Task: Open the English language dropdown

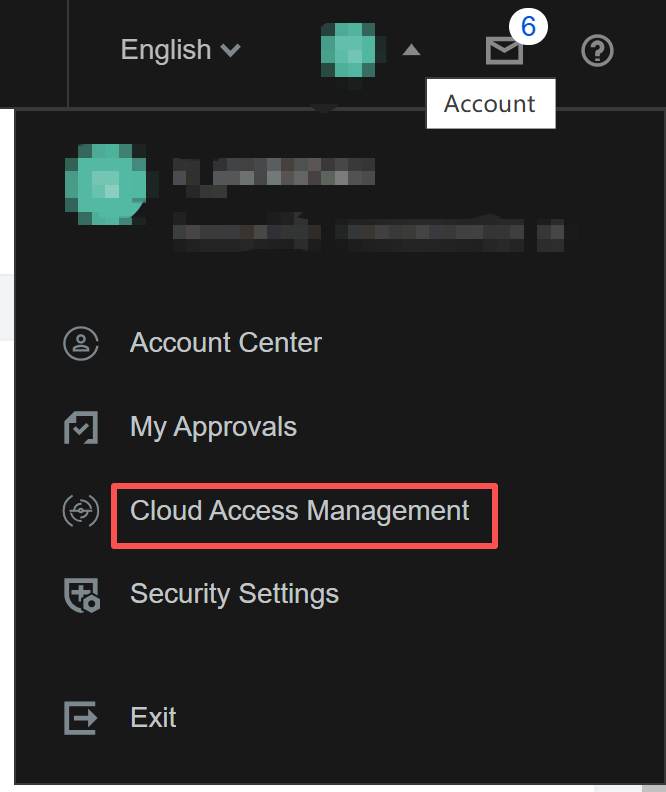Action: 180,50
